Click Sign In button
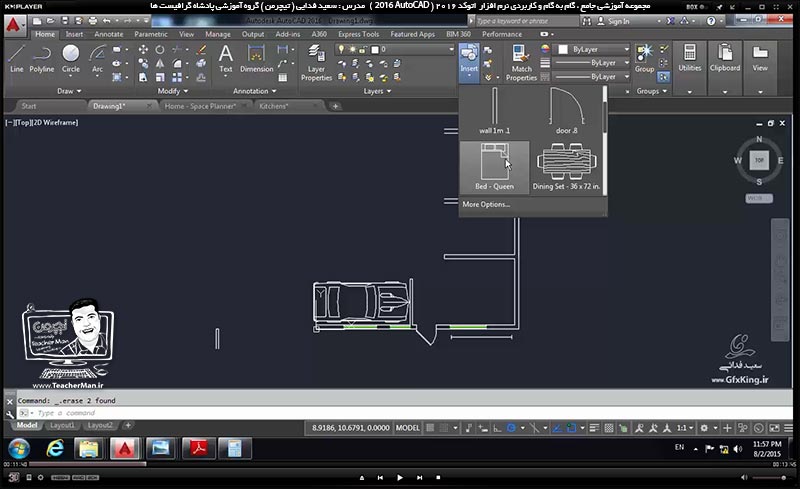This screenshot has height=489, width=800. point(614,21)
